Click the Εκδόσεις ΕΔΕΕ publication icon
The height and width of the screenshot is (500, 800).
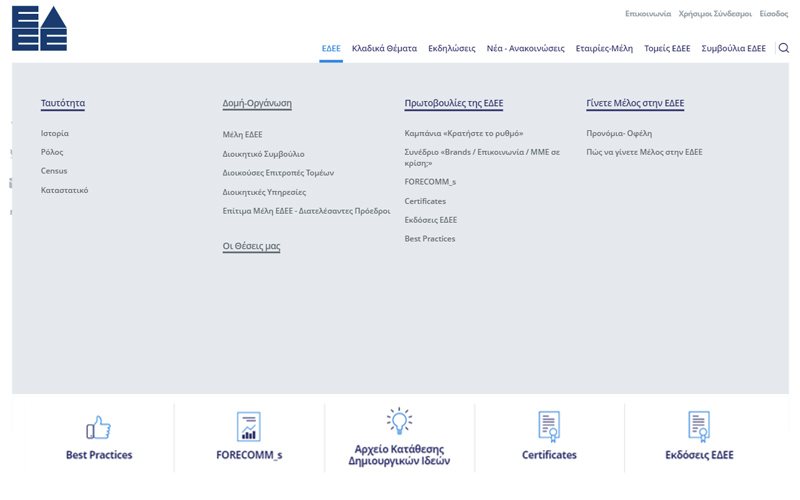[x=699, y=427]
